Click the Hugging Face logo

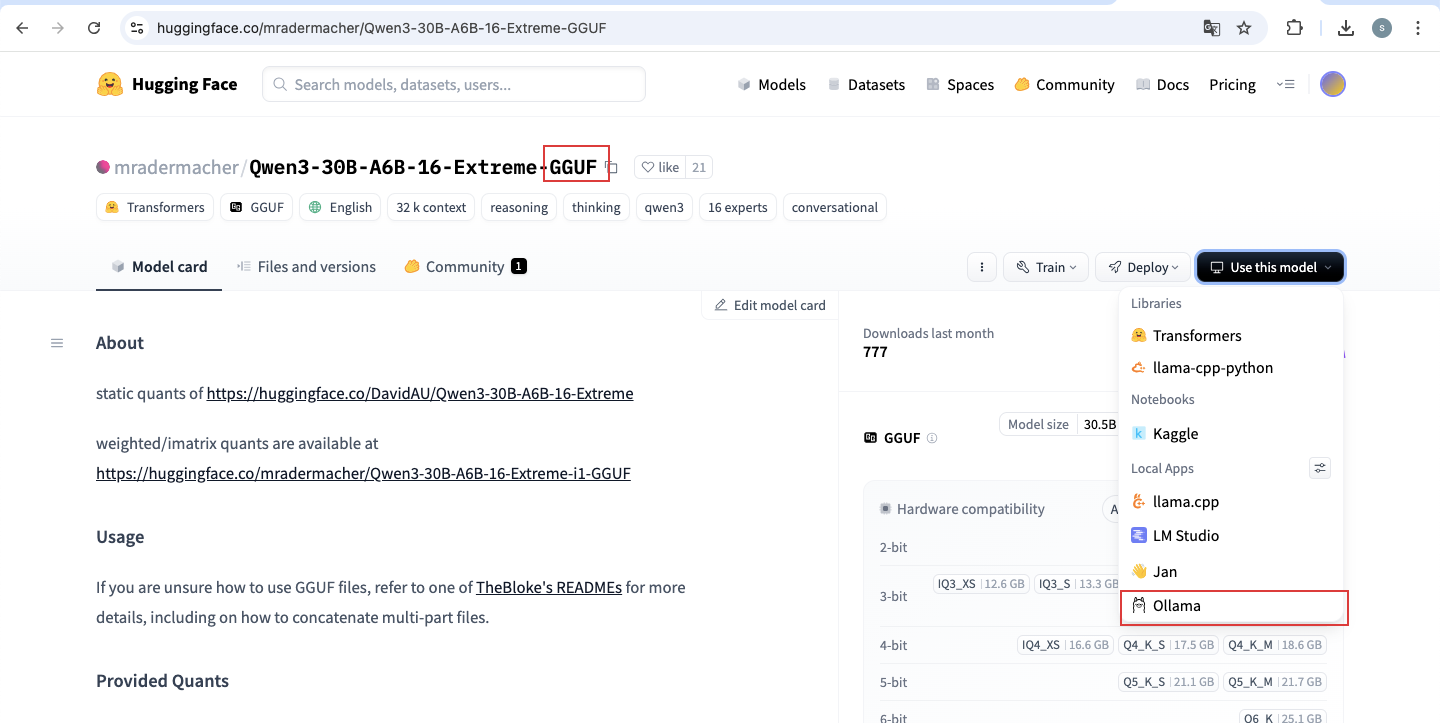(167, 84)
